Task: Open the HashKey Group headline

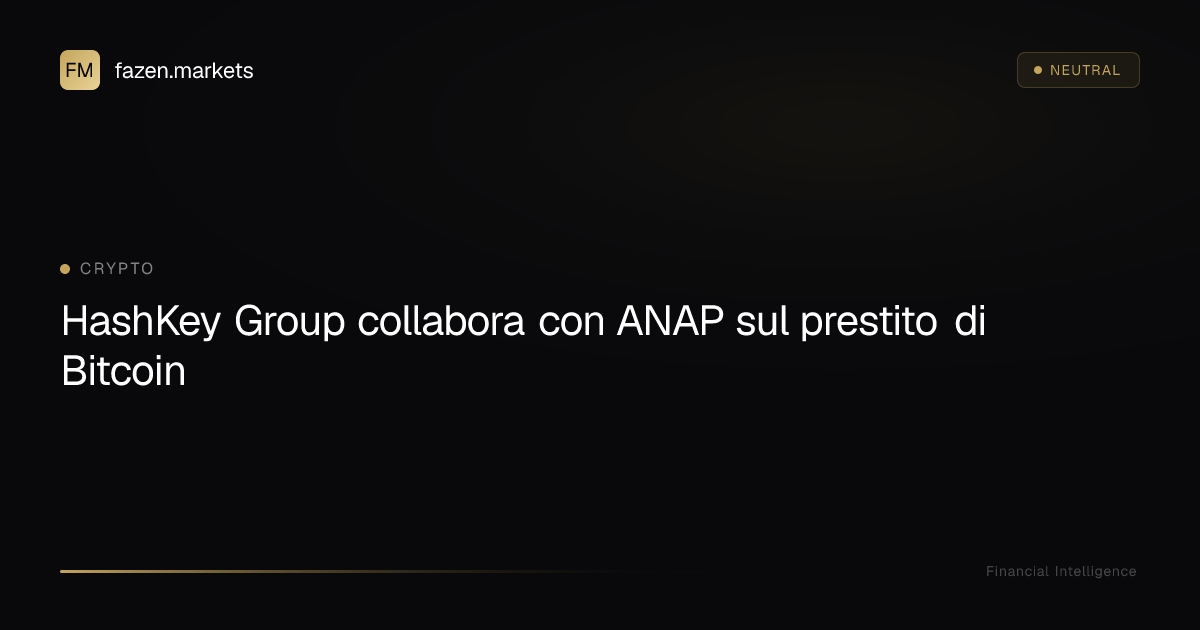Action: click(x=524, y=347)
